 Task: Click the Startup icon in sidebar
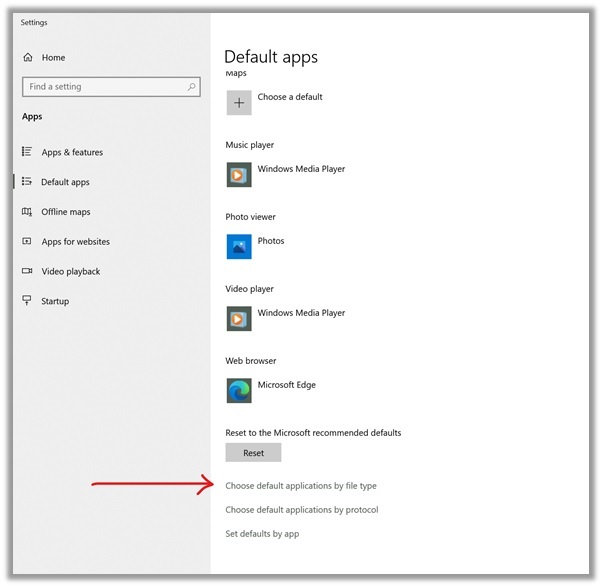click(x=27, y=301)
